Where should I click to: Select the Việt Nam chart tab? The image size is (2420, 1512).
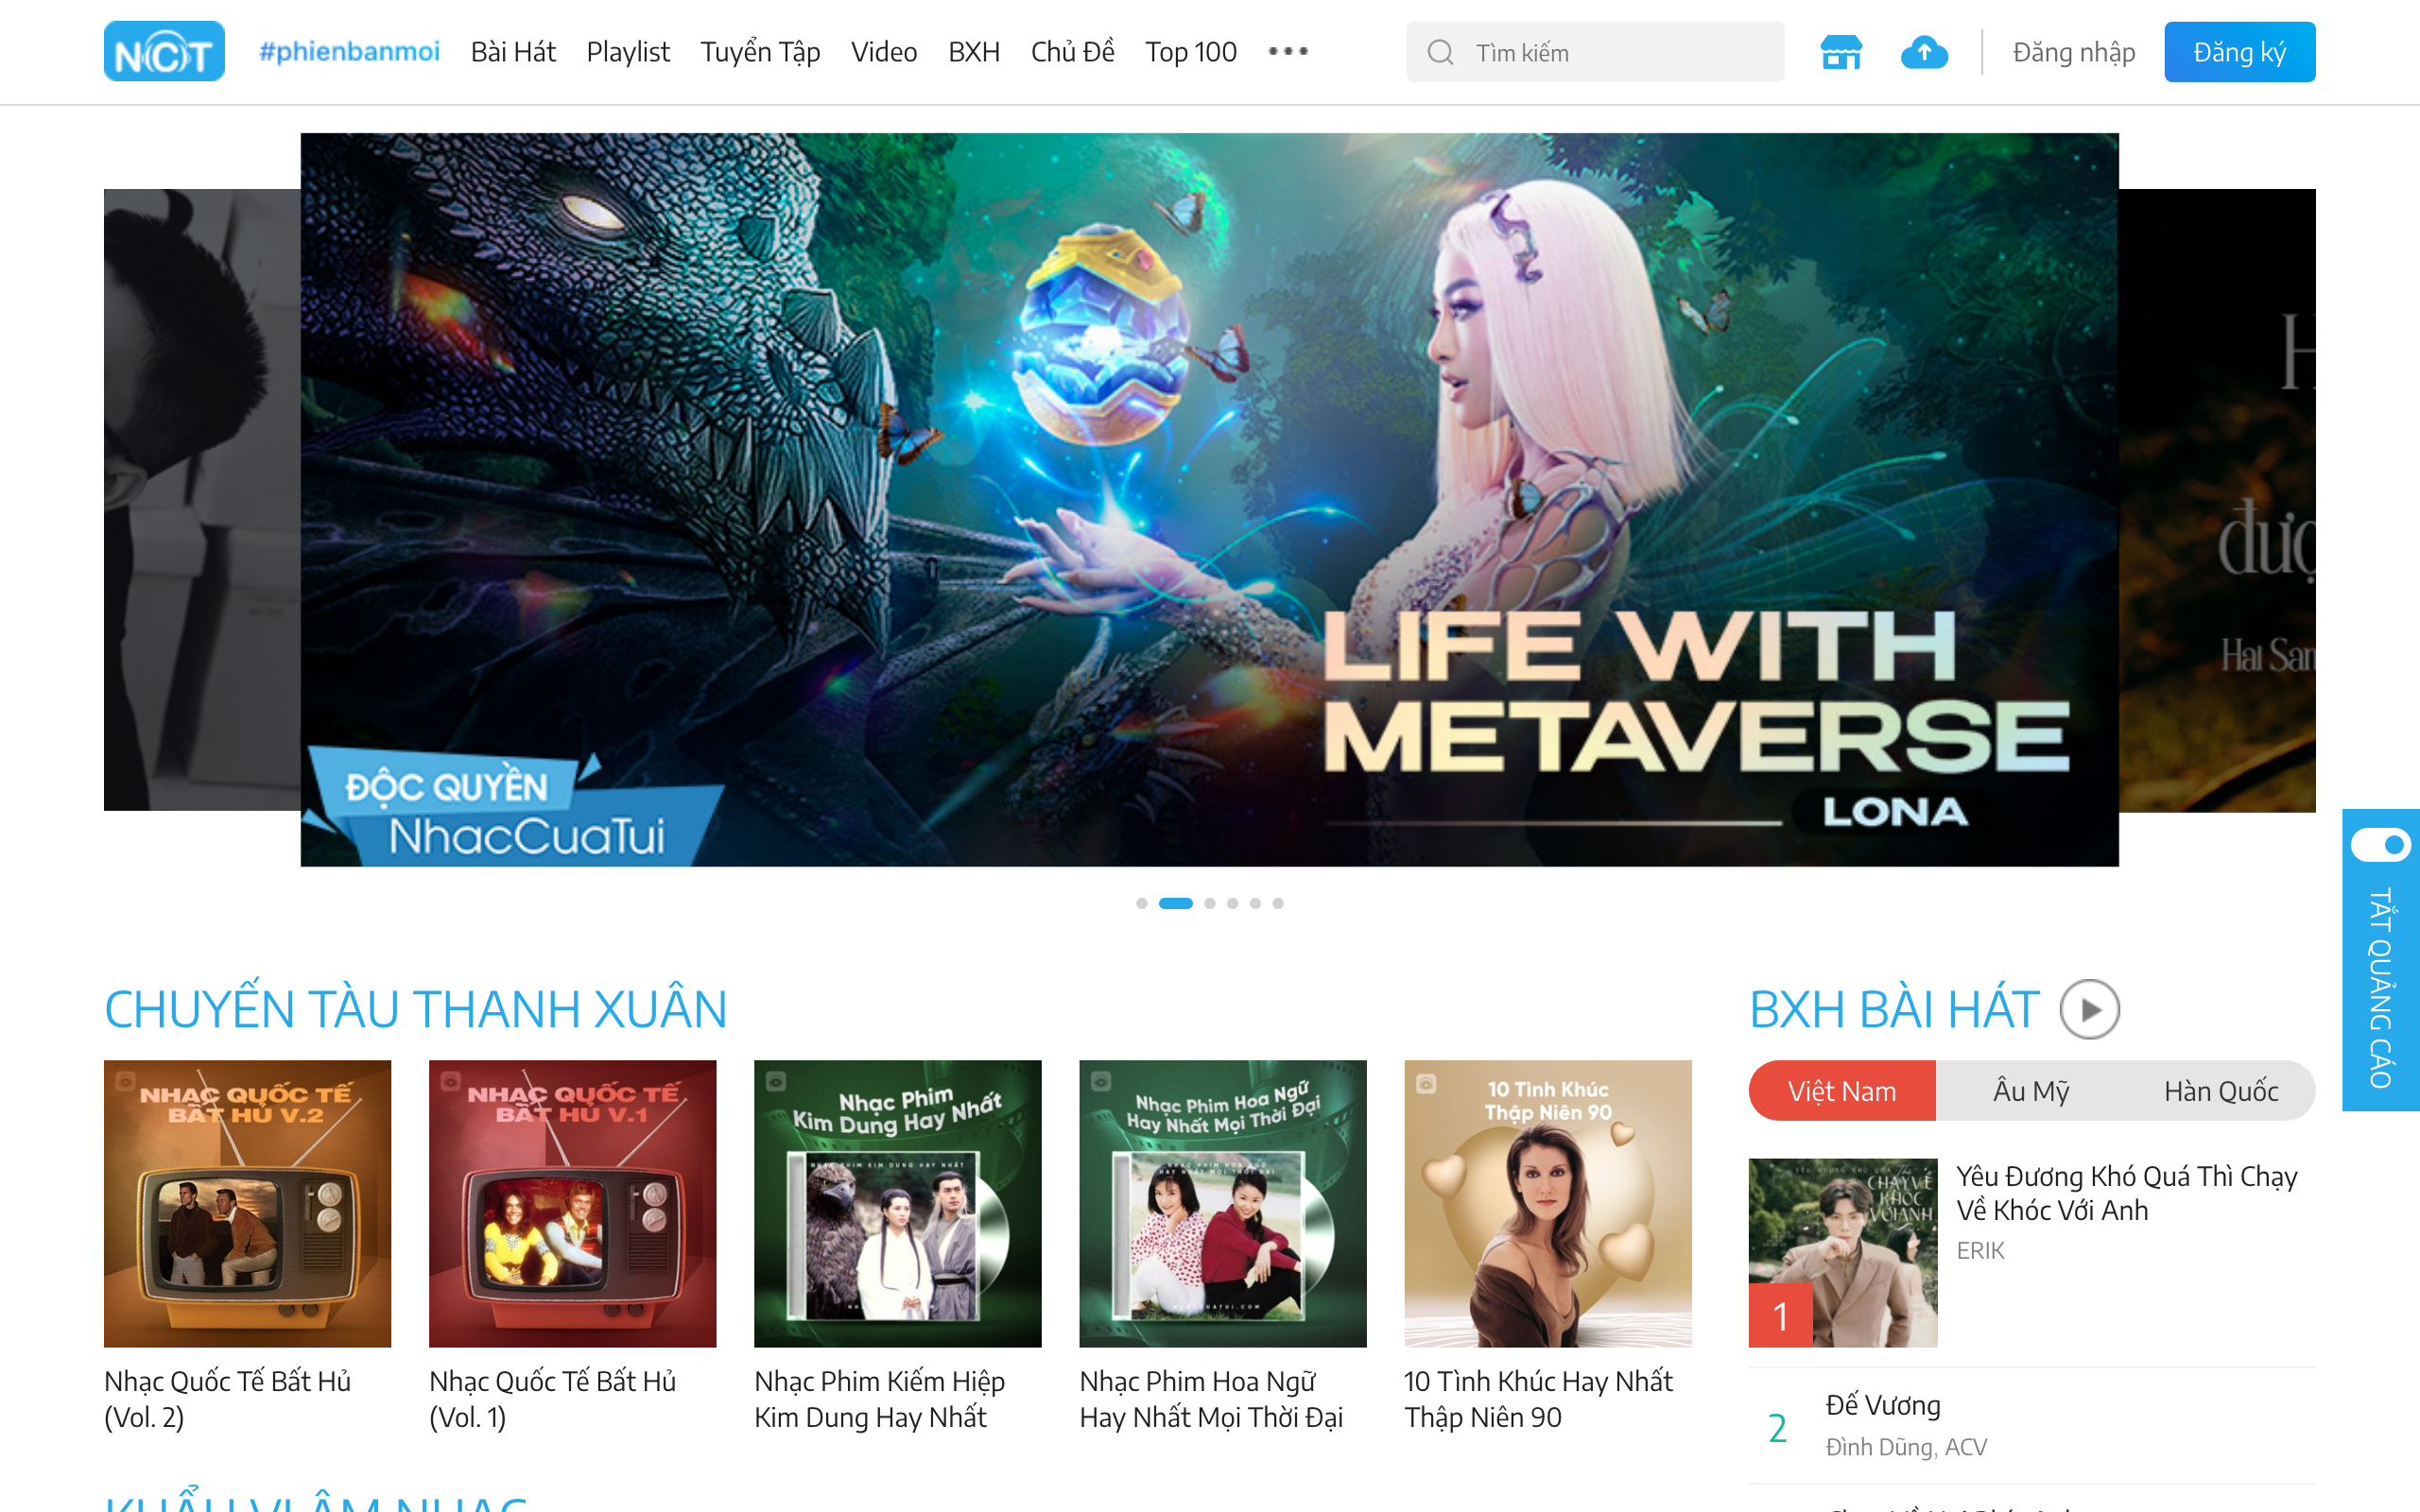(1841, 1090)
